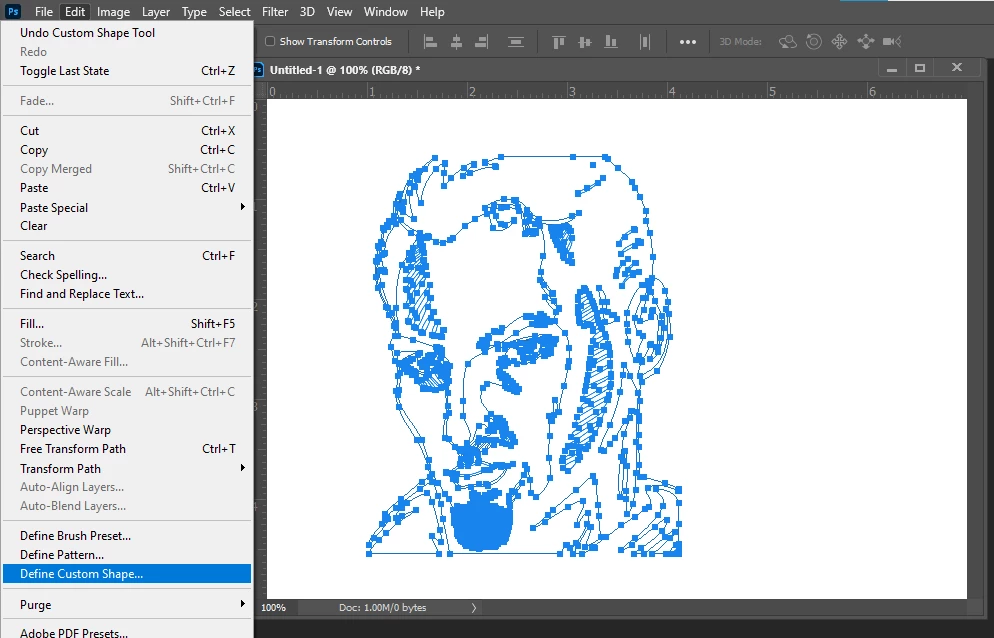This screenshot has width=994, height=638.
Task: Minimize the Untitled-1 document window
Action: point(892,68)
